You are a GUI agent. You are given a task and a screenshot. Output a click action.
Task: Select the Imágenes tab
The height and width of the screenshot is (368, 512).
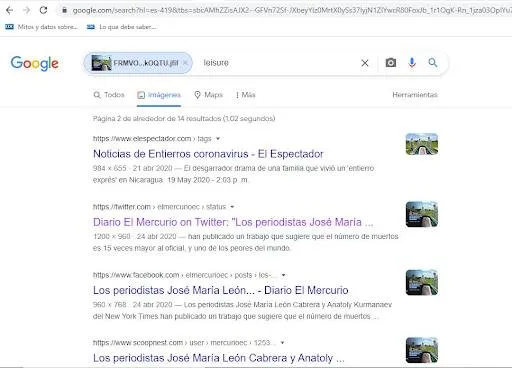[159, 95]
